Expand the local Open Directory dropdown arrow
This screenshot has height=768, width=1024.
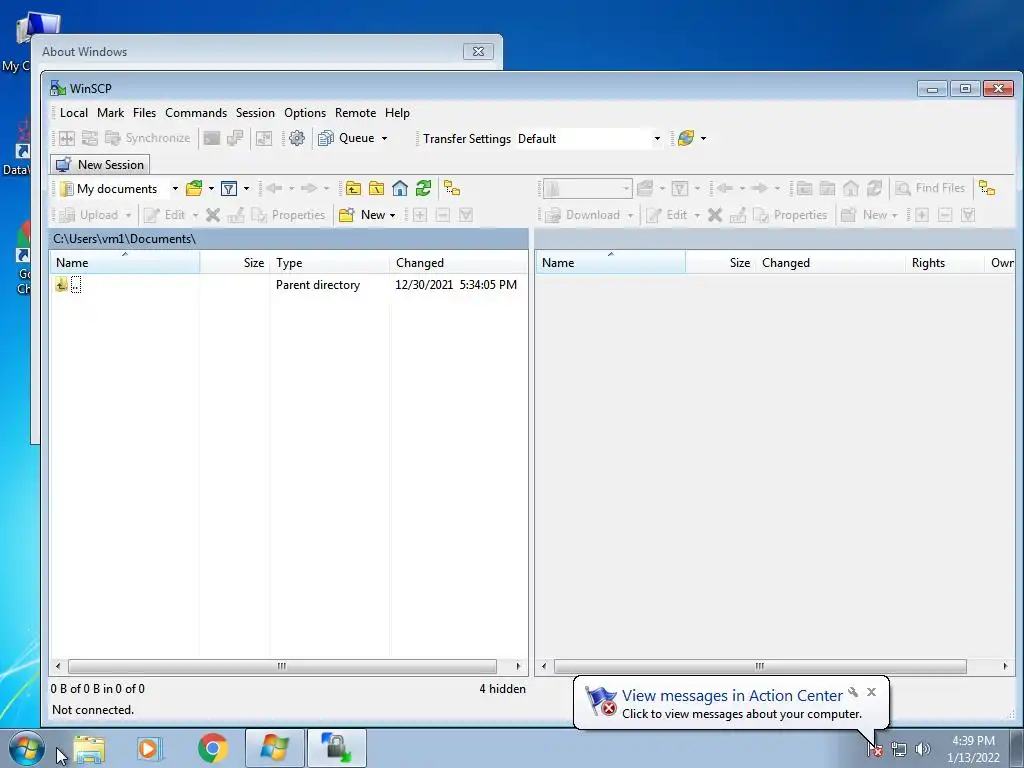(x=211, y=189)
